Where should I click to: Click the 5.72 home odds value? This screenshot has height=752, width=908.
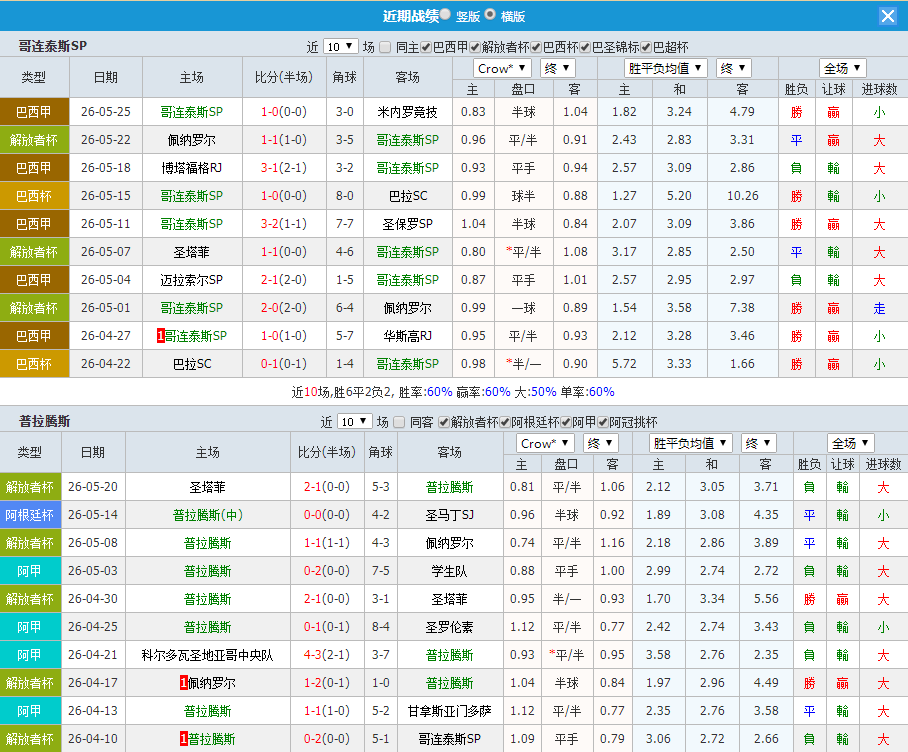(624, 364)
